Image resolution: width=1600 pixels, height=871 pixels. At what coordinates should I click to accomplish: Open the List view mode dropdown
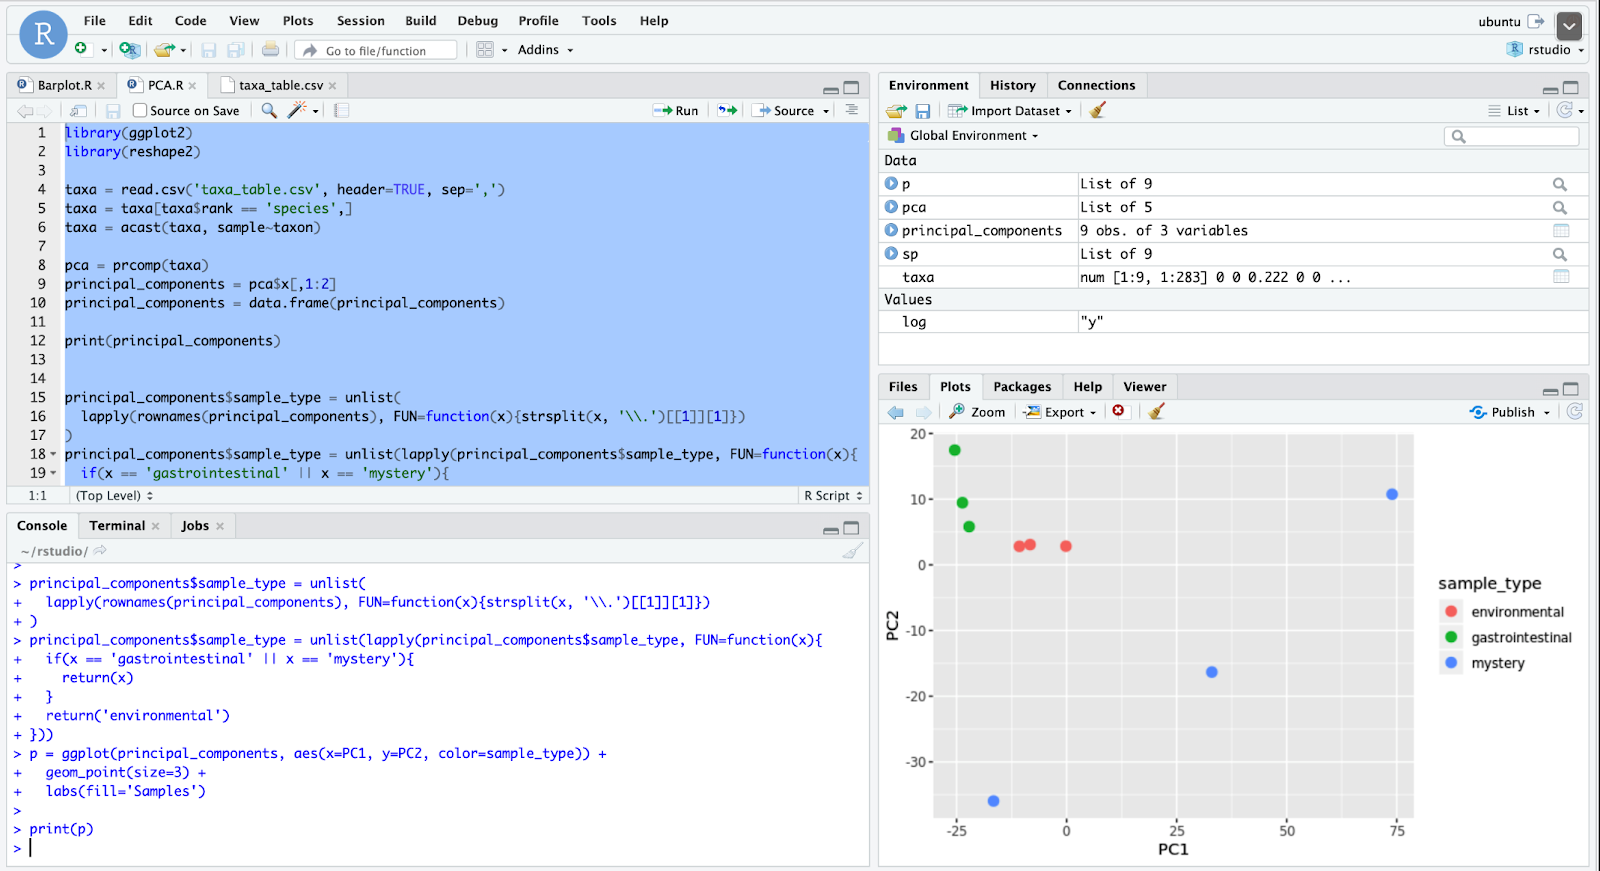point(1514,111)
